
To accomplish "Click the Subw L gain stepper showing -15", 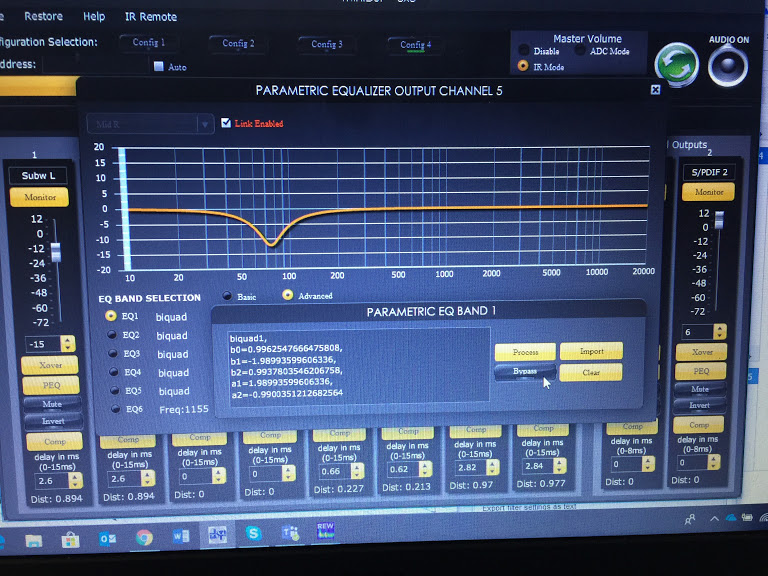I will click(68, 343).
